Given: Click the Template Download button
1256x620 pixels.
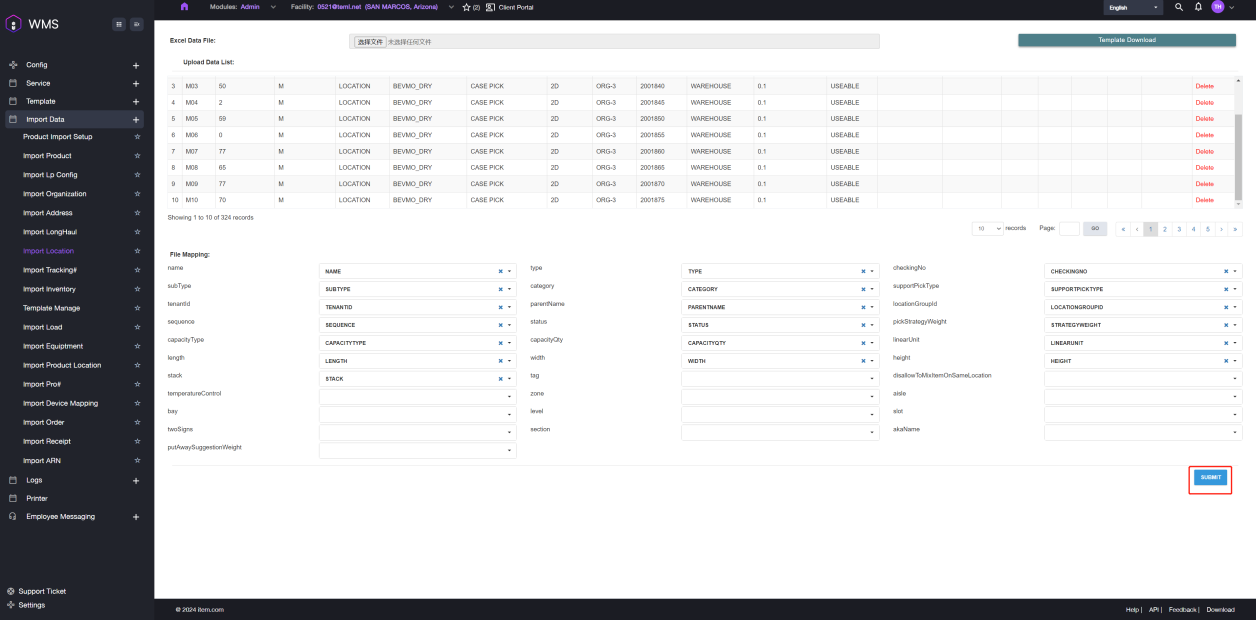Looking at the screenshot, I should (x=1126, y=40).
